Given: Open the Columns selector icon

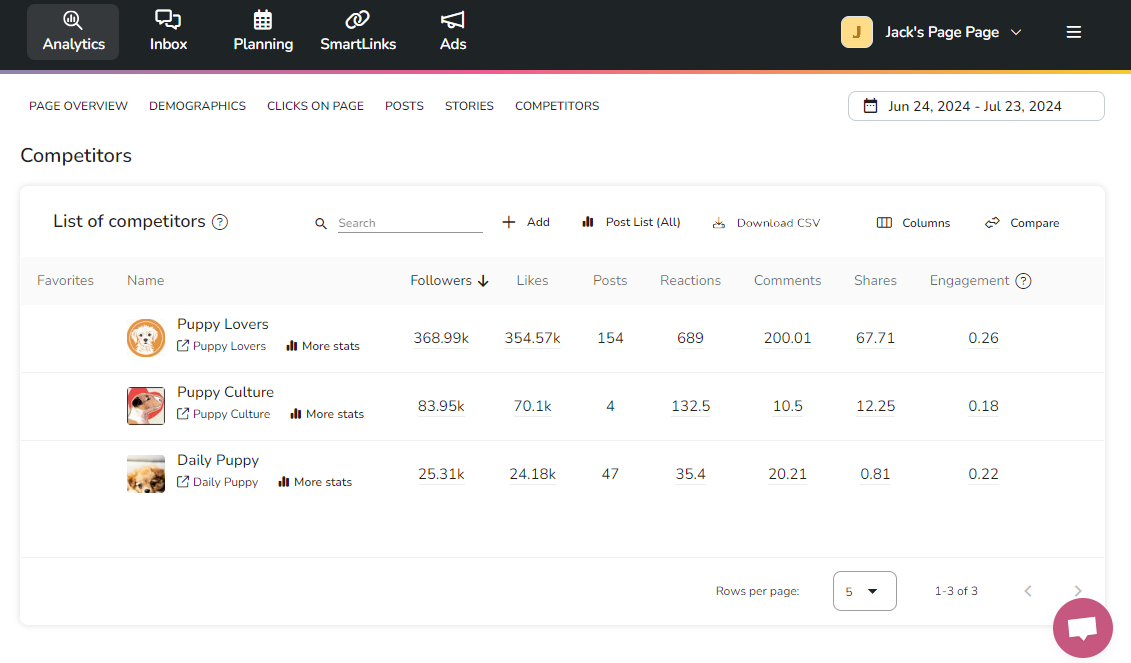Looking at the screenshot, I should [886, 222].
